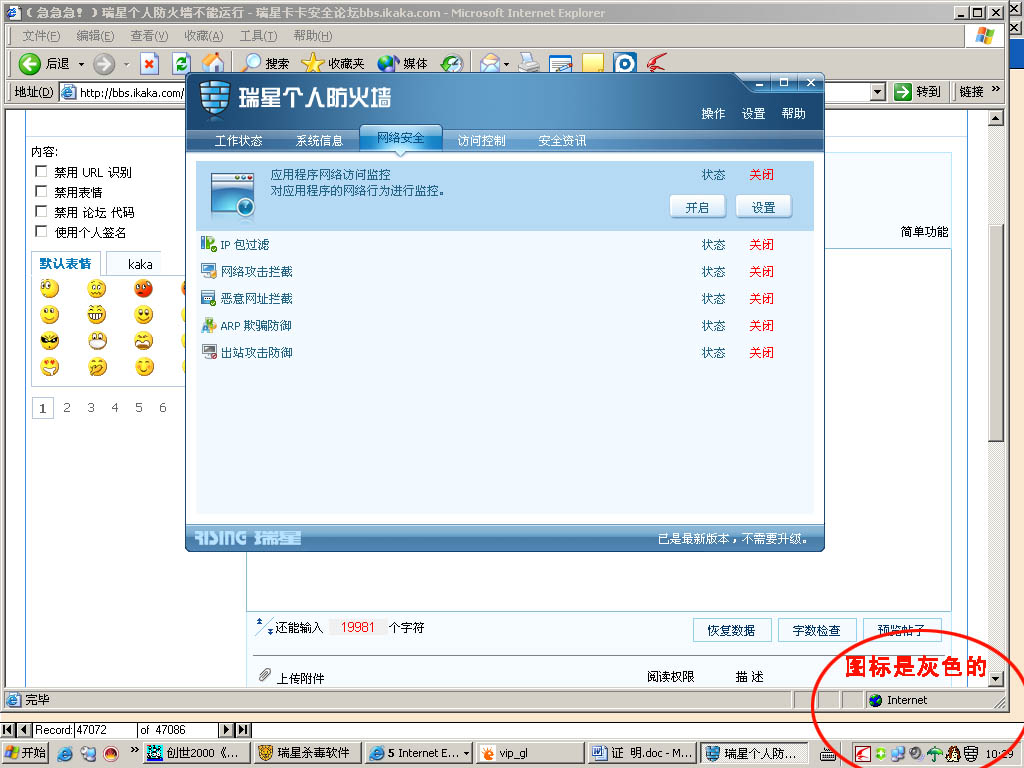The height and width of the screenshot is (768, 1024).
Task: Click the 字数检查 button
Action: (816, 630)
